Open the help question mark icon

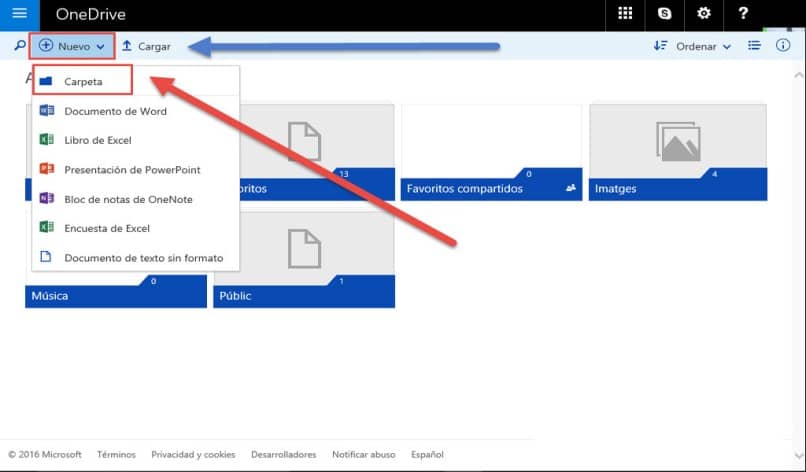pyautogui.click(x=743, y=13)
